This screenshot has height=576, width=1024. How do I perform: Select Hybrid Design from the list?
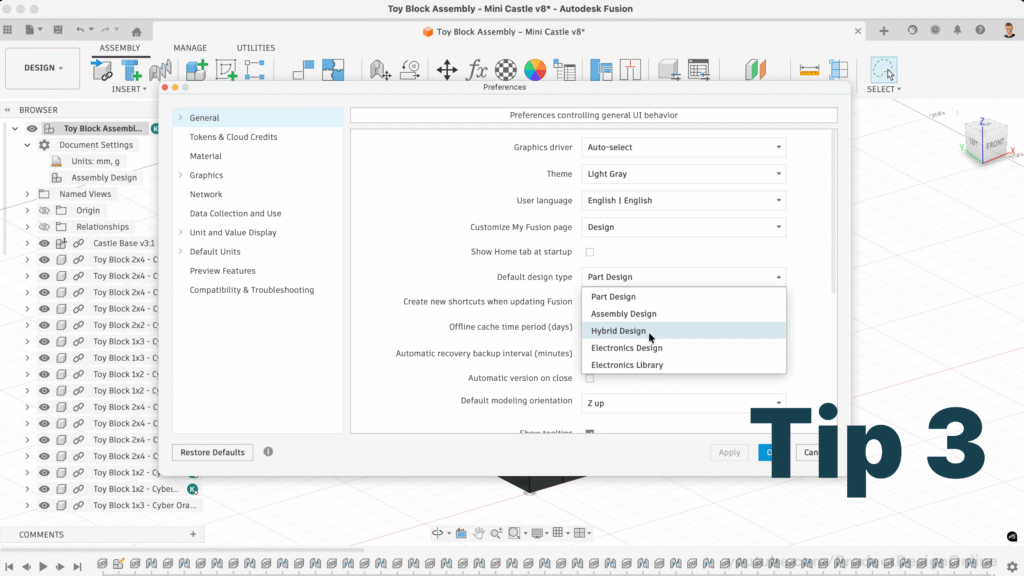[618, 331]
